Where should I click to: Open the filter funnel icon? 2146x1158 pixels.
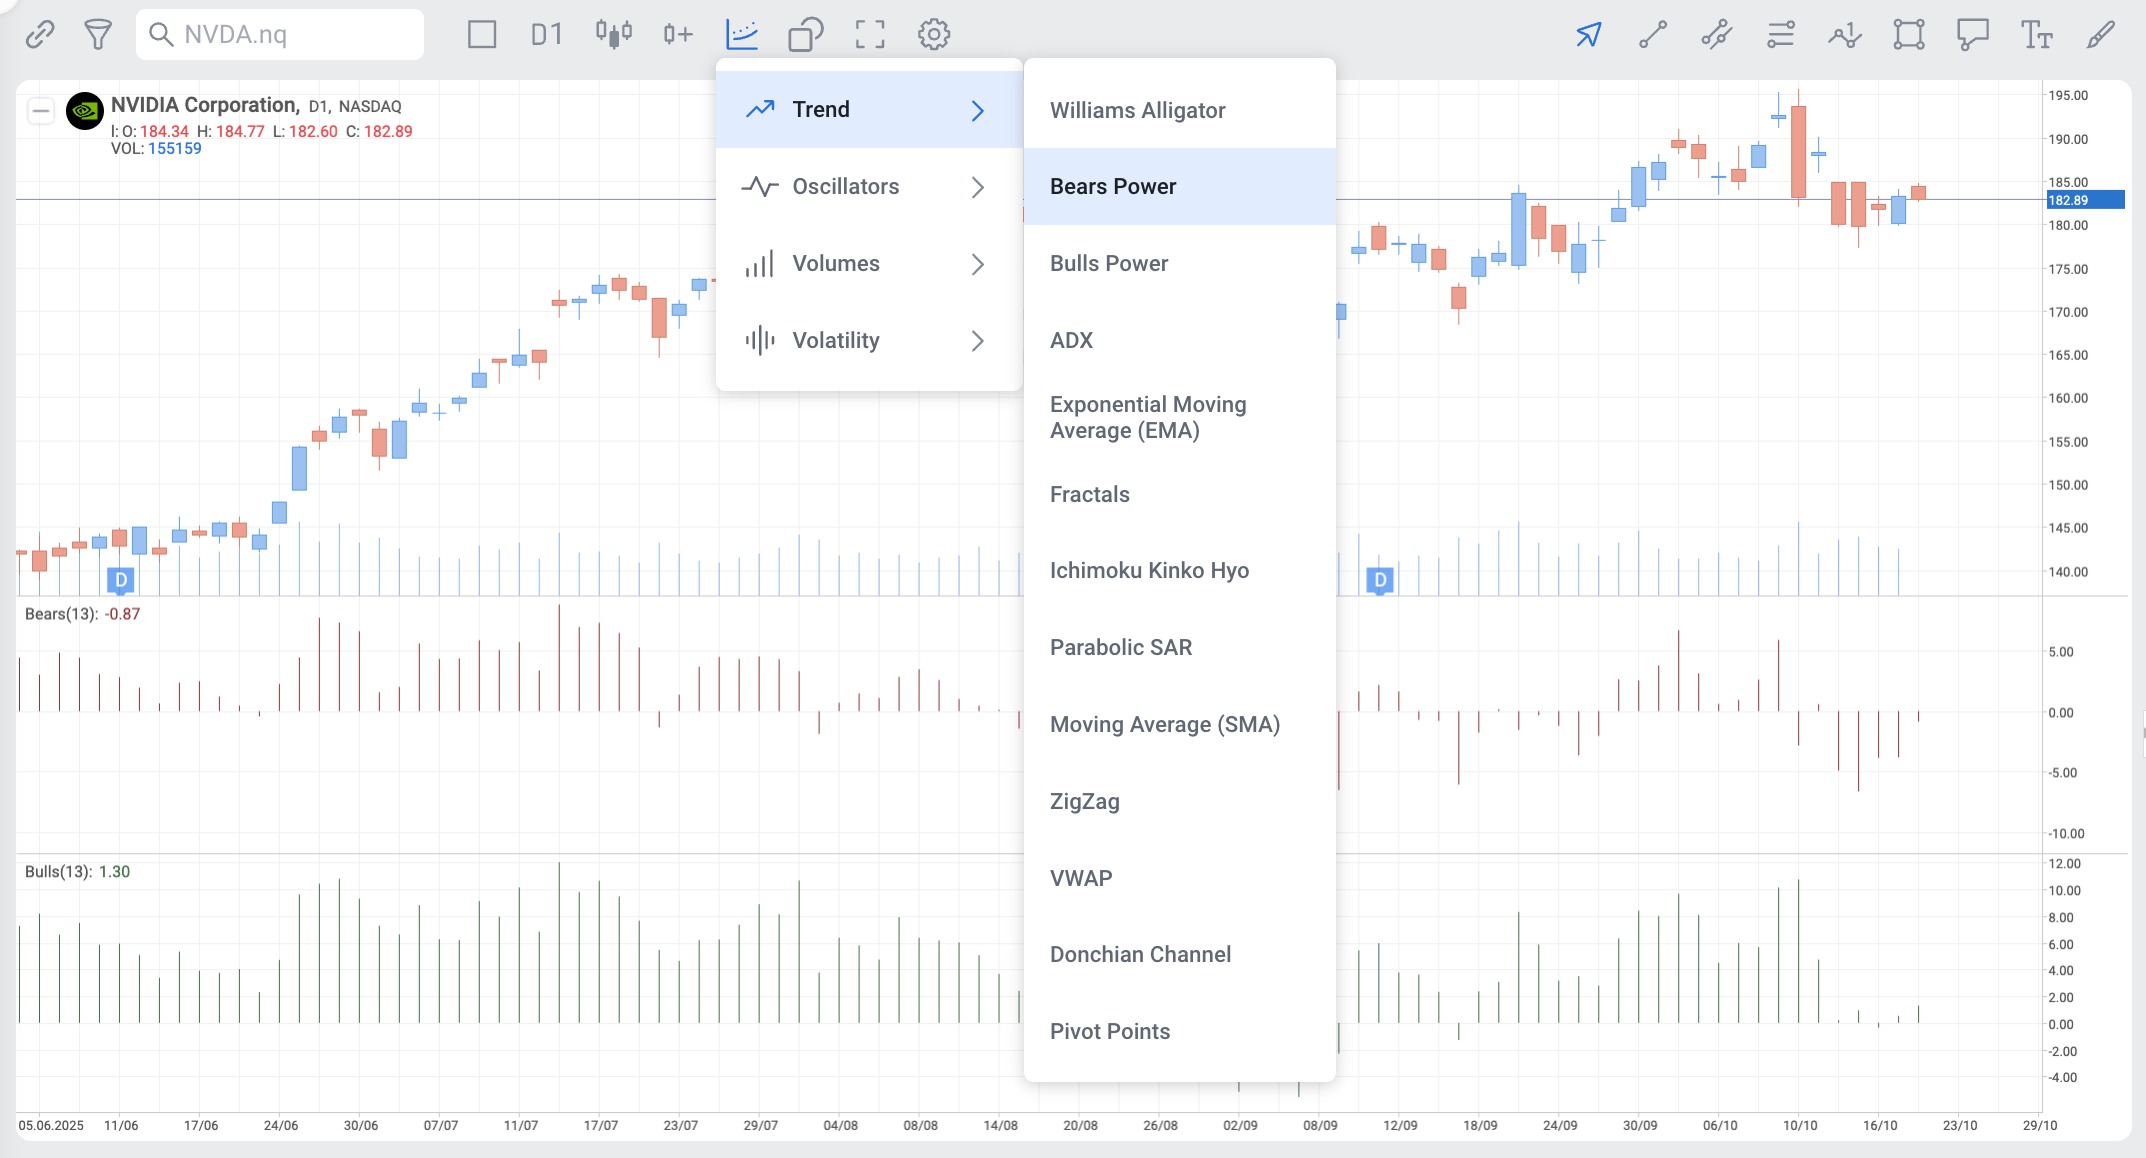coord(98,35)
